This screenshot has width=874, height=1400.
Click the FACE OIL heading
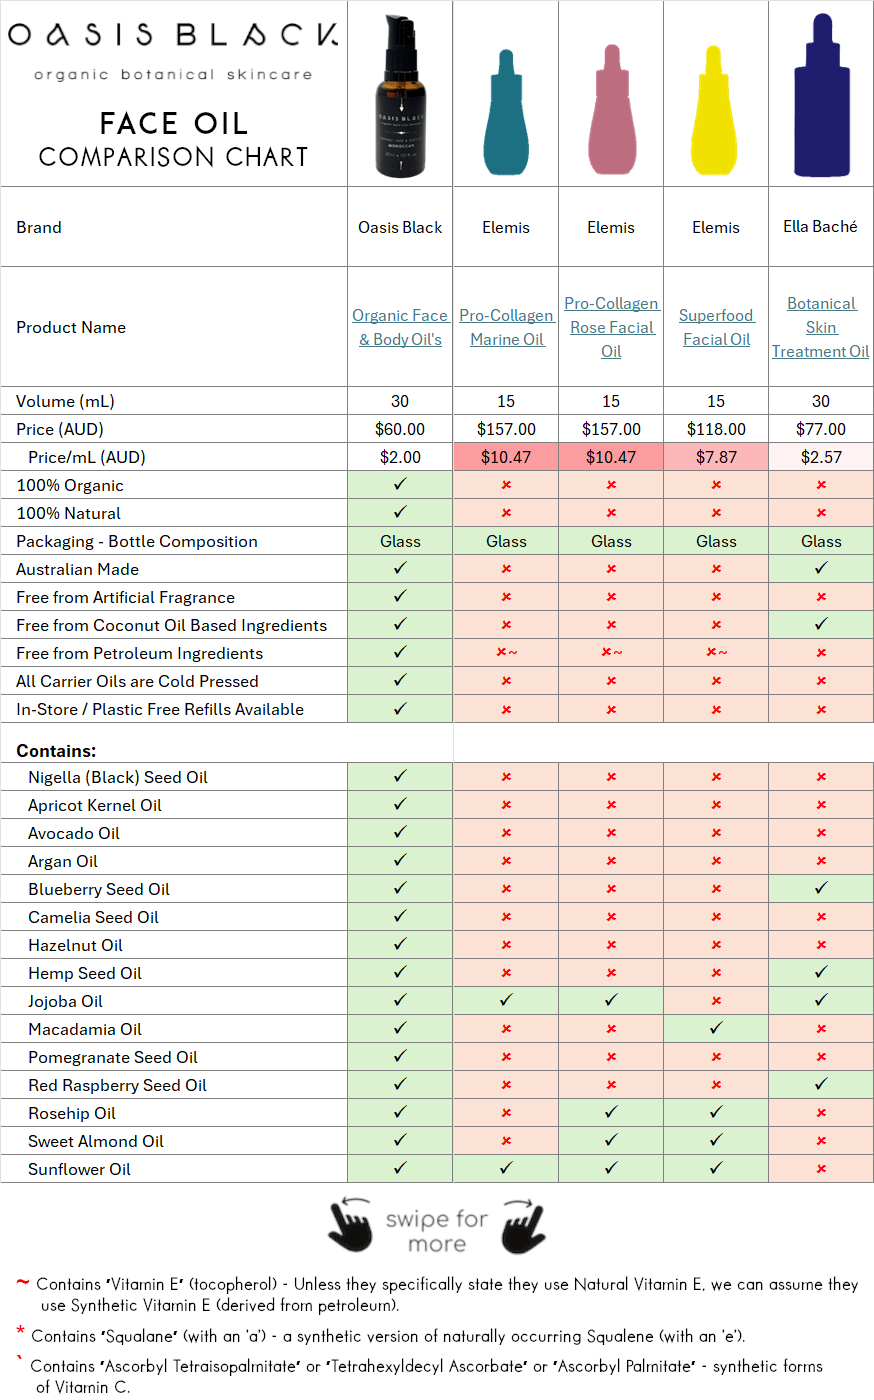pos(174,123)
